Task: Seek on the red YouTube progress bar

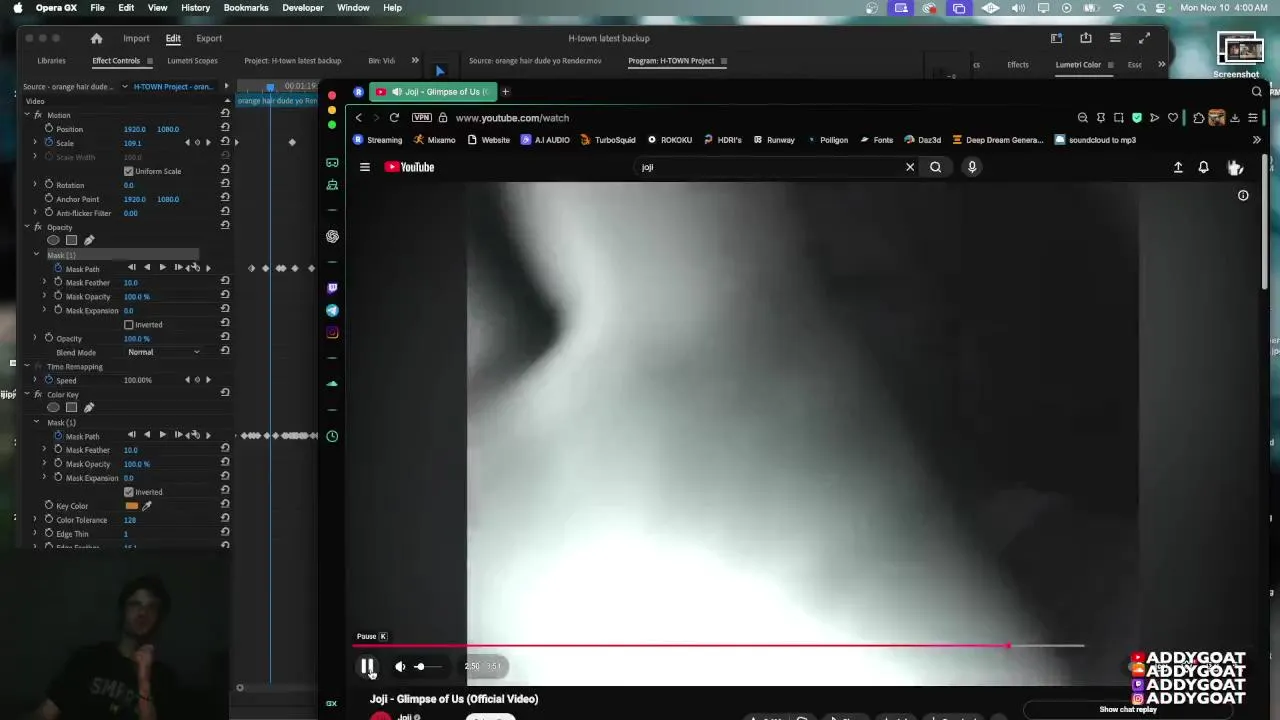Action: point(720,646)
